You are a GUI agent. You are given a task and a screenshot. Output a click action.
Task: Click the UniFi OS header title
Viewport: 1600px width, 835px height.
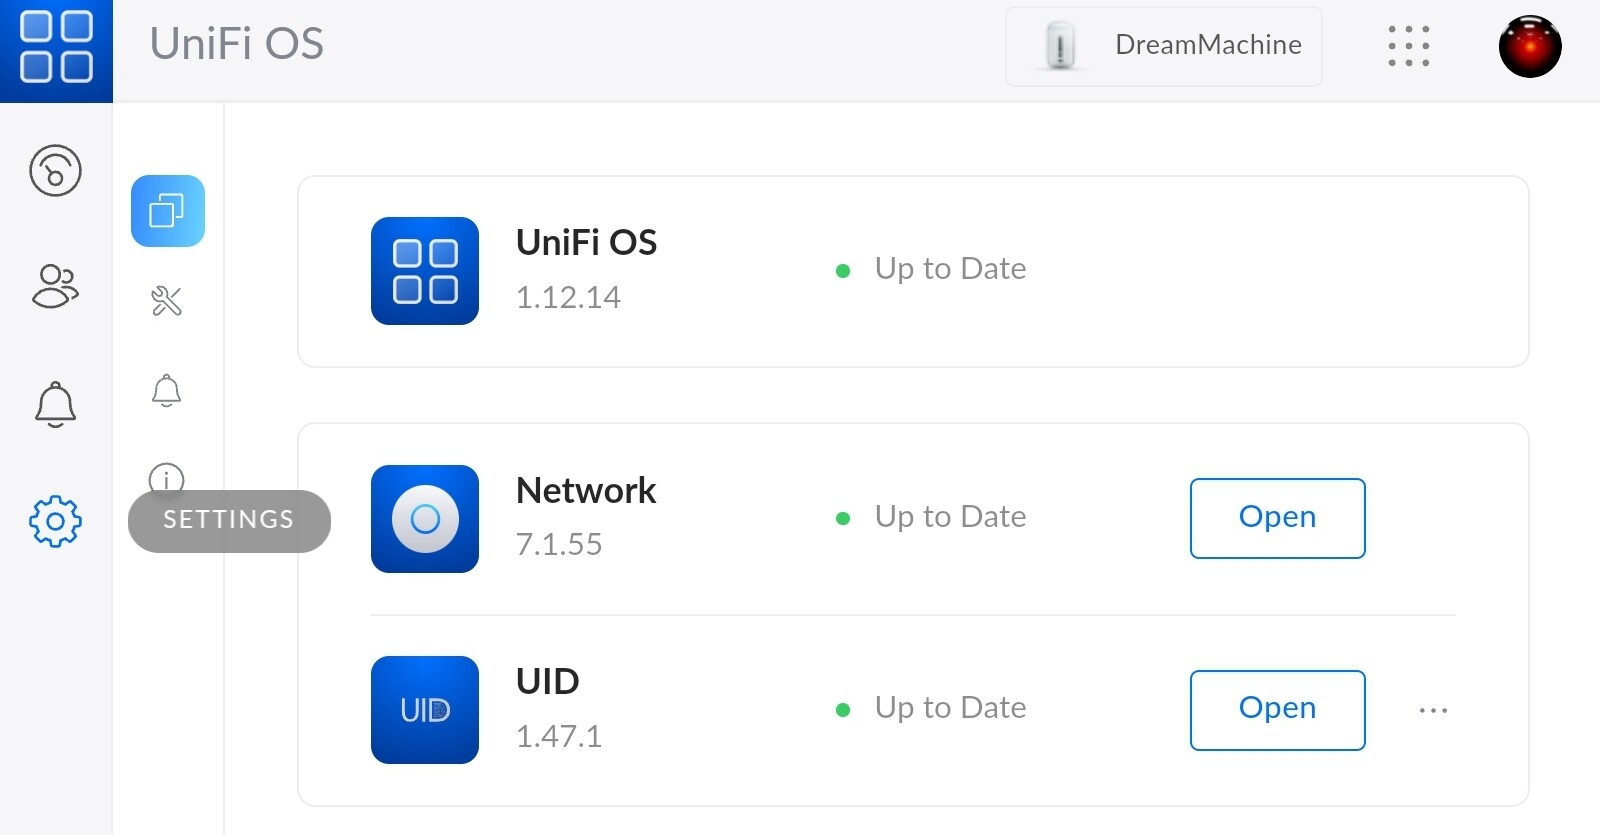point(237,44)
